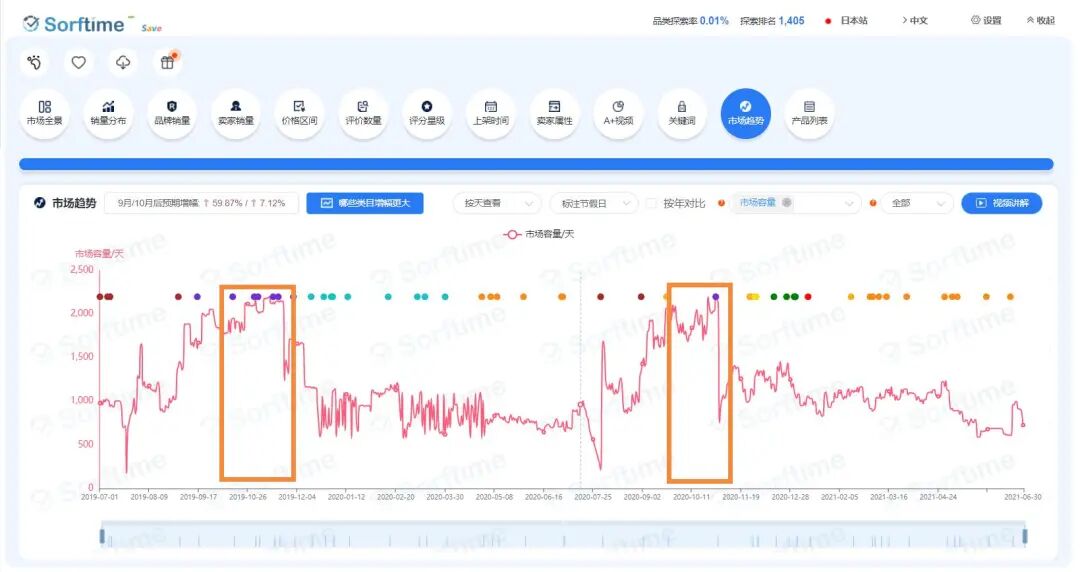
Task: Open 卖家属性 seller attributes
Action: tap(554, 114)
